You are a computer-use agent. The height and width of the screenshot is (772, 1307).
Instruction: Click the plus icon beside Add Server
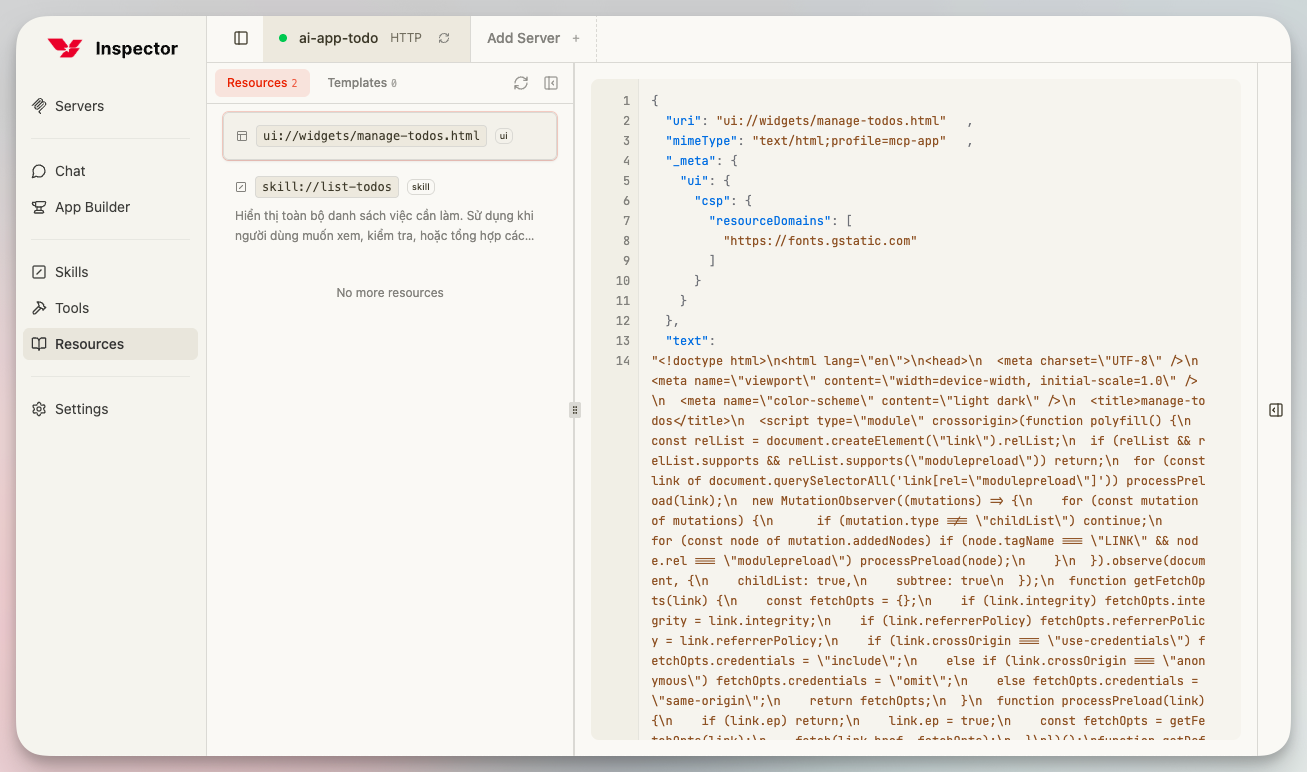click(576, 38)
